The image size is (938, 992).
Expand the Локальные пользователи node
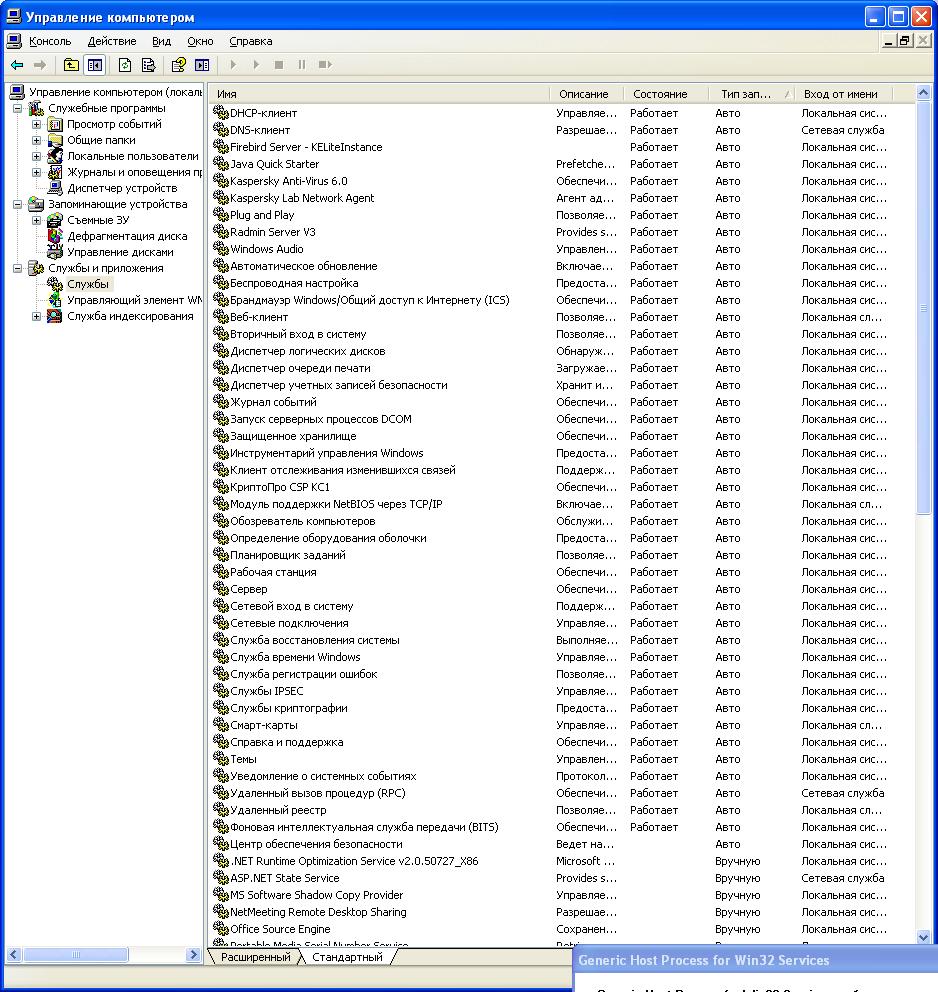[x=37, y=156]
